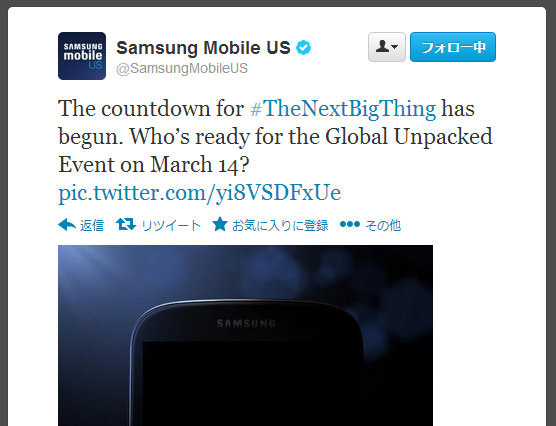
Task: Click the Samsung Mobile US avatar
Action: pos(82,56)
